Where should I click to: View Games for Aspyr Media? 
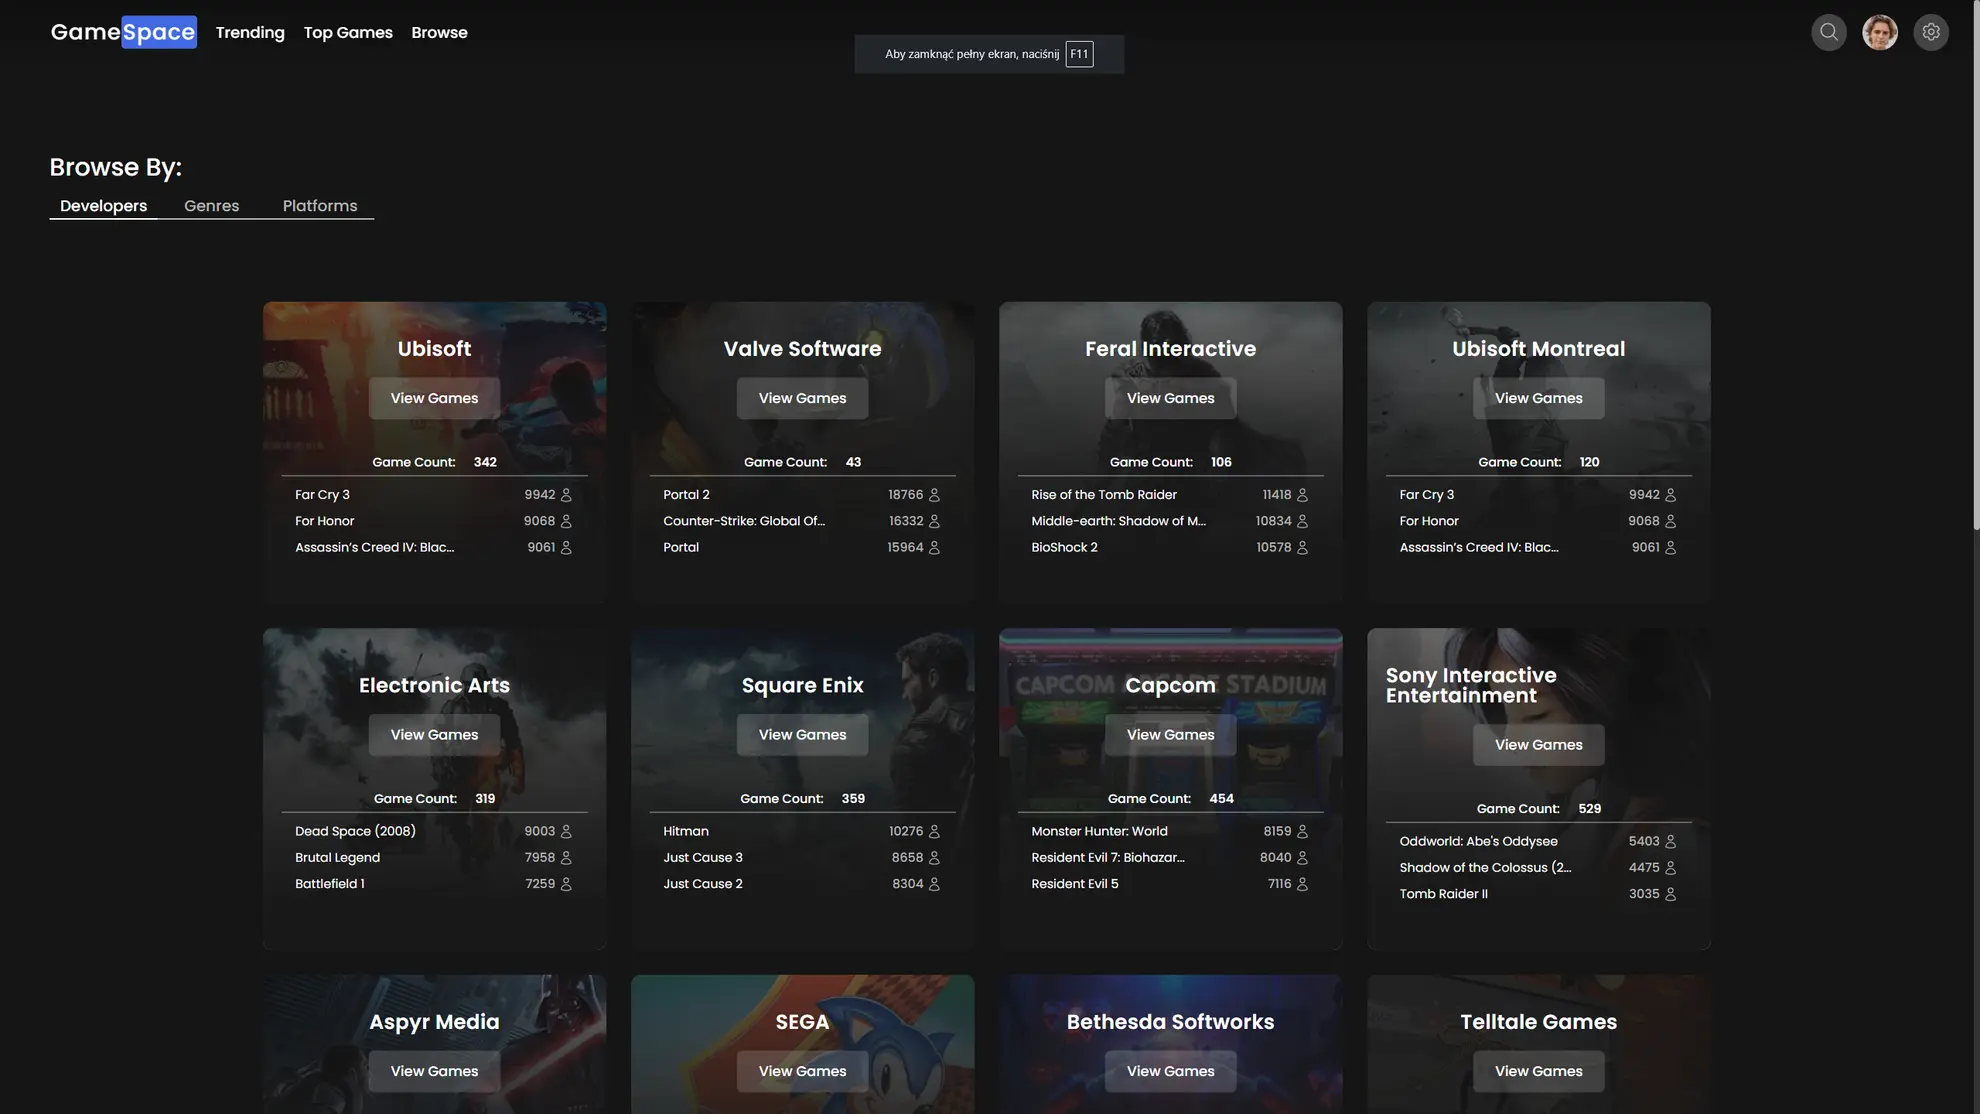434,1071
